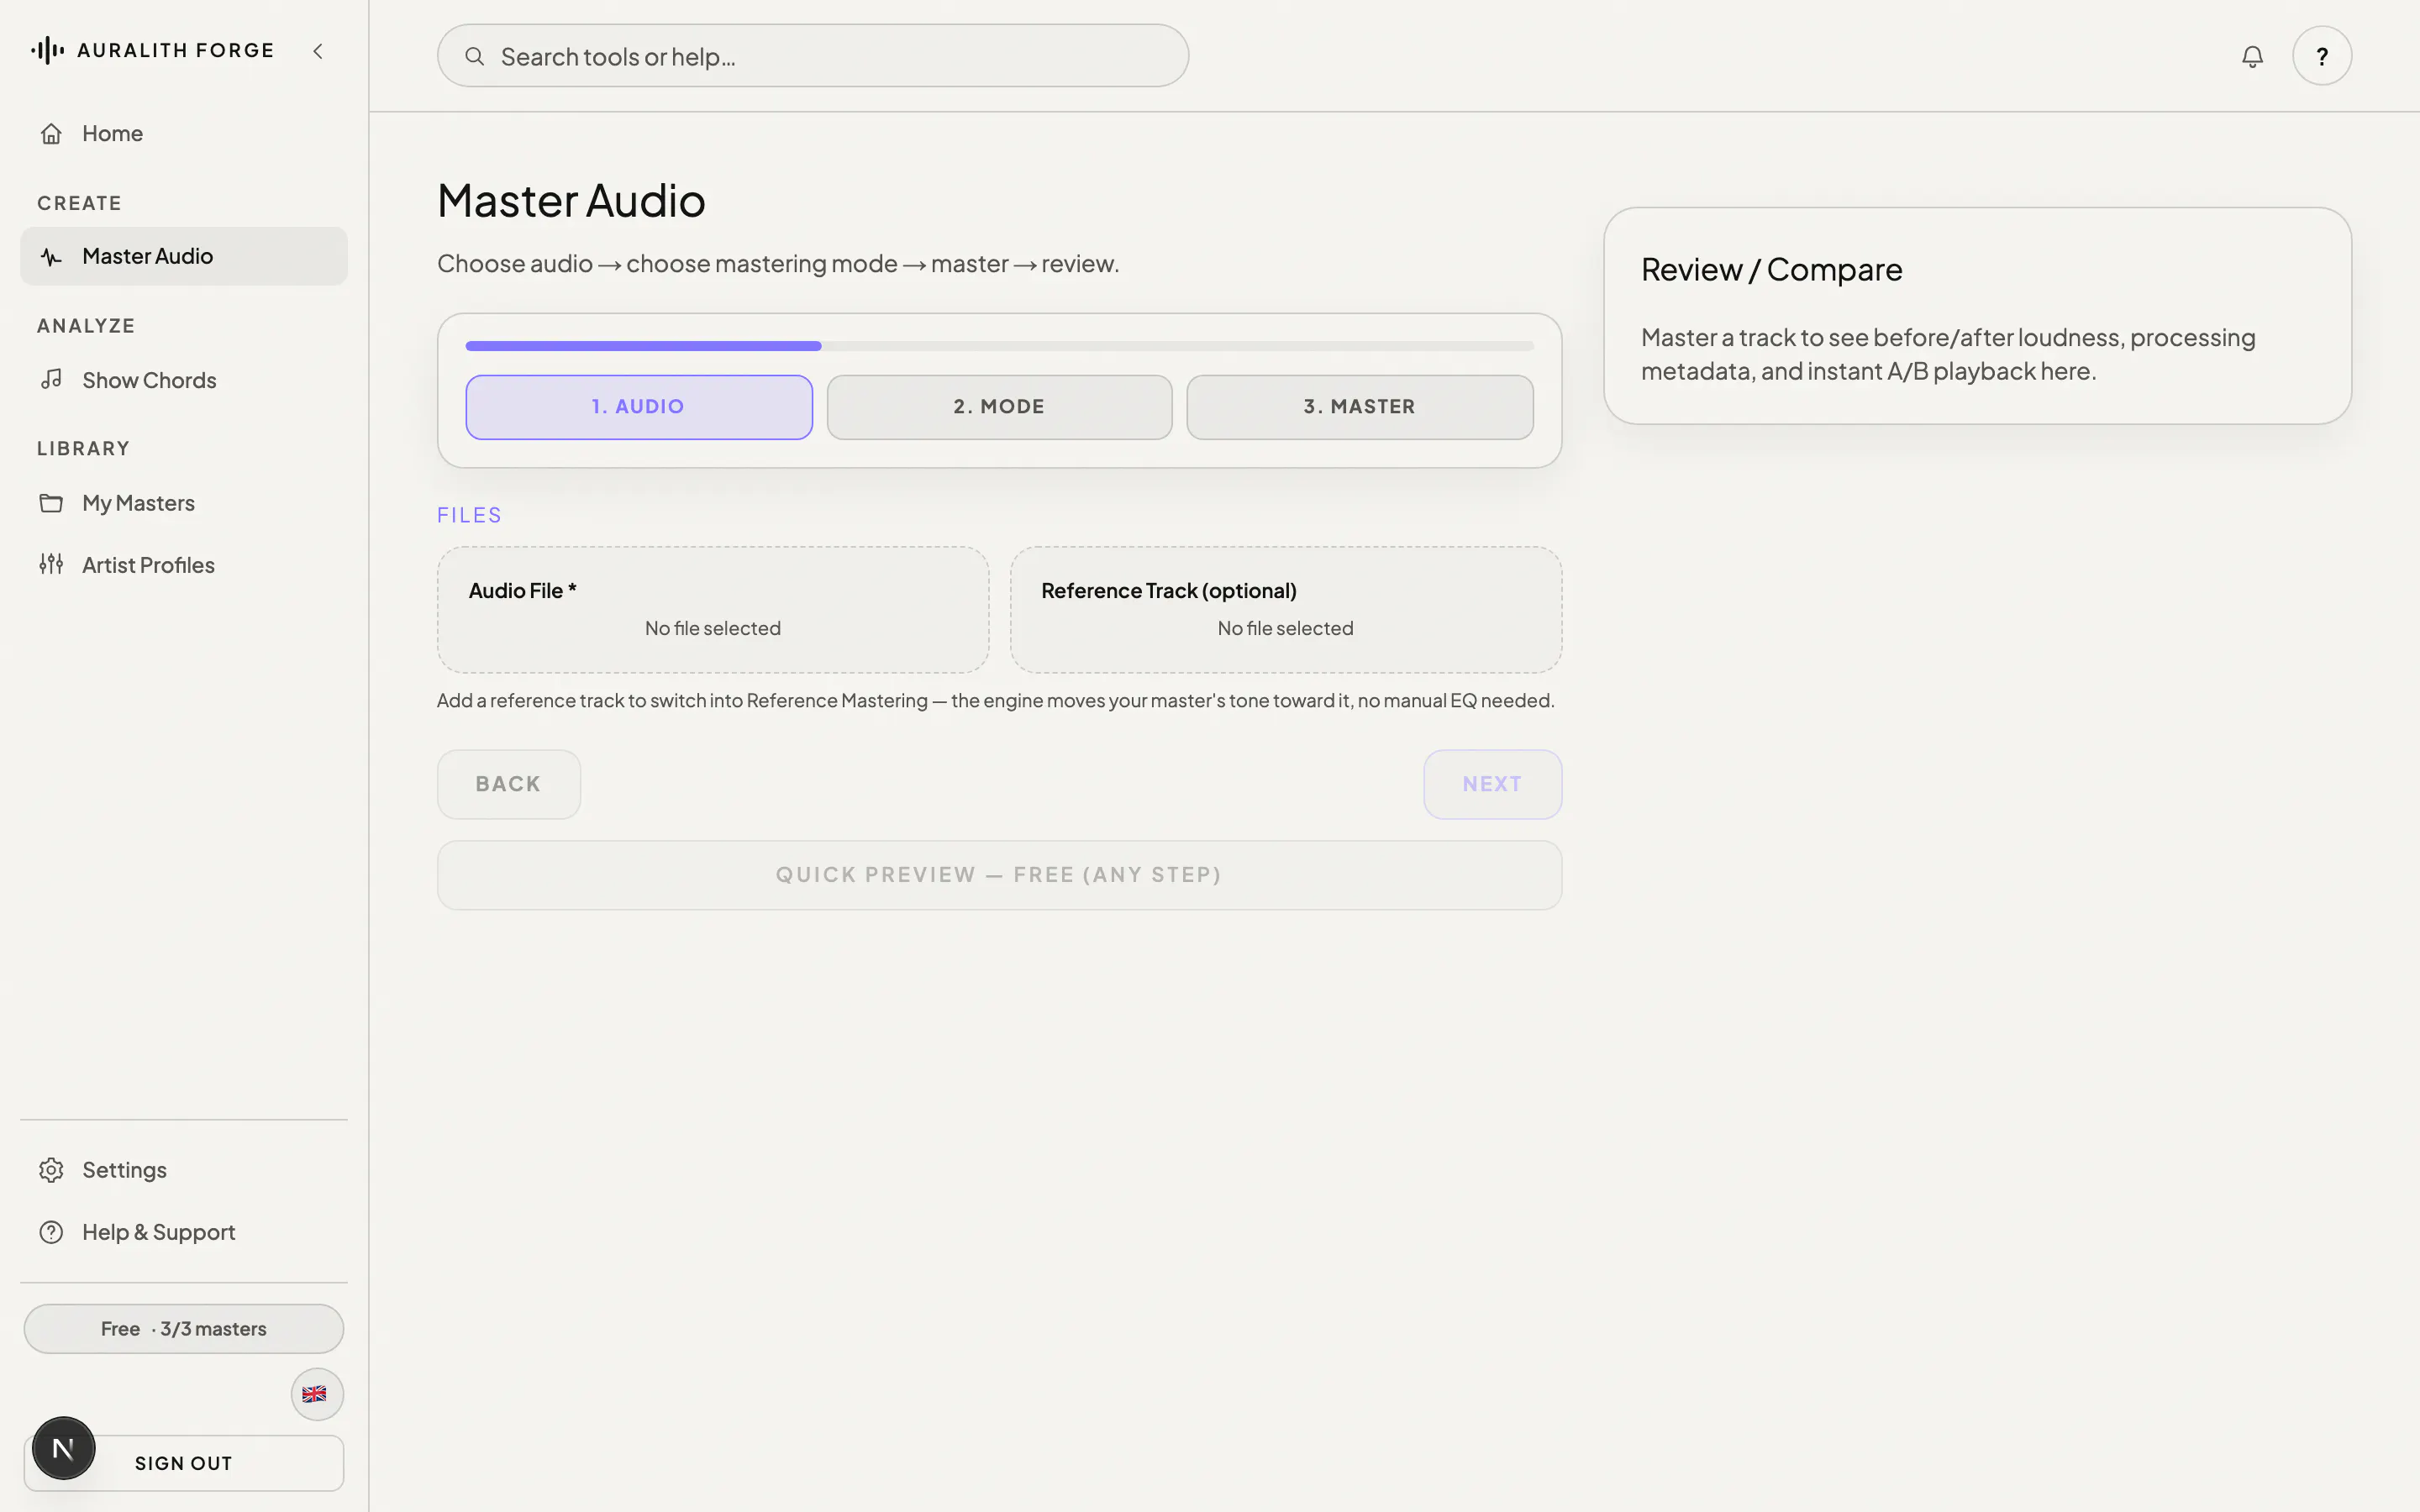The image size is (2420, 1512).
Task: Switch language via the UK flag button
Action: (x=317, y=1394)
